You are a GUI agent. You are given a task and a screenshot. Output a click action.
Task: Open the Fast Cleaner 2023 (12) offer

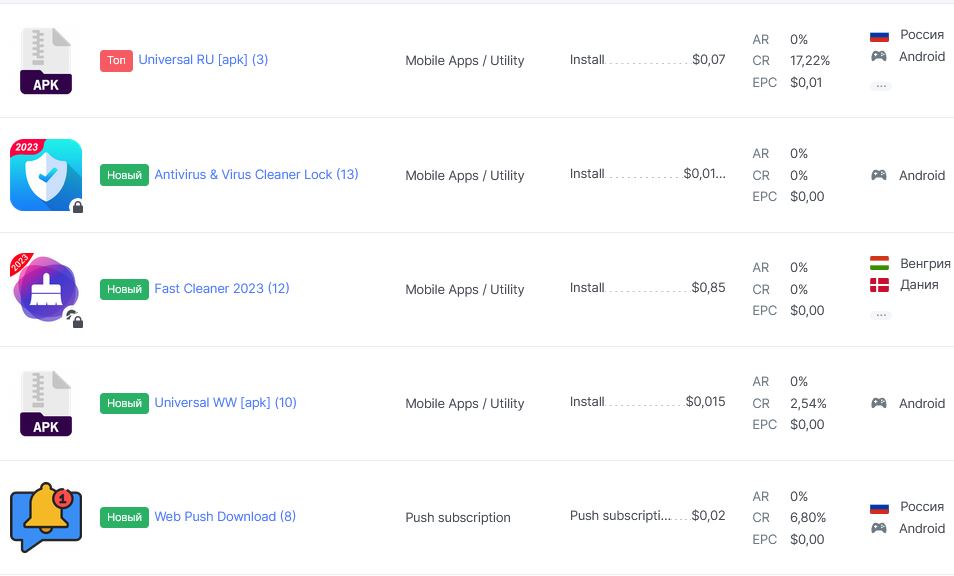[221, 288]
